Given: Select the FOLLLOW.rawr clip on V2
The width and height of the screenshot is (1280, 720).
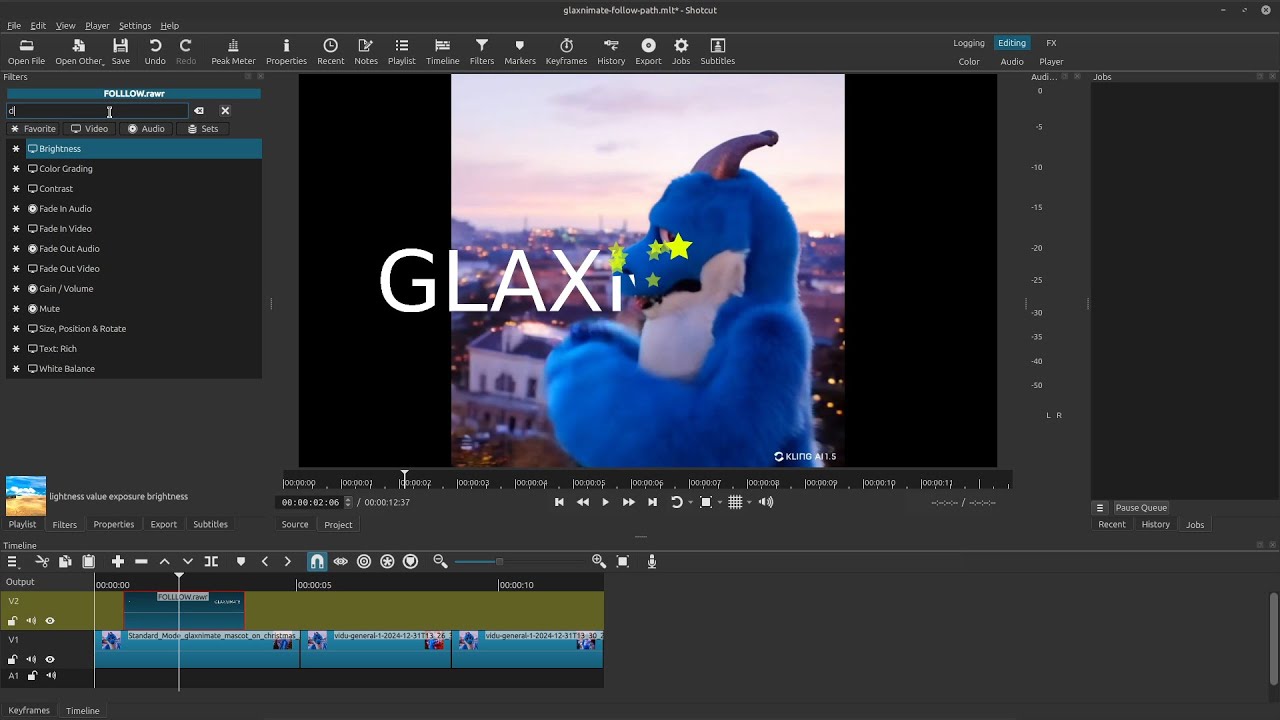Looking at the screenshot, I should (184, 610).
